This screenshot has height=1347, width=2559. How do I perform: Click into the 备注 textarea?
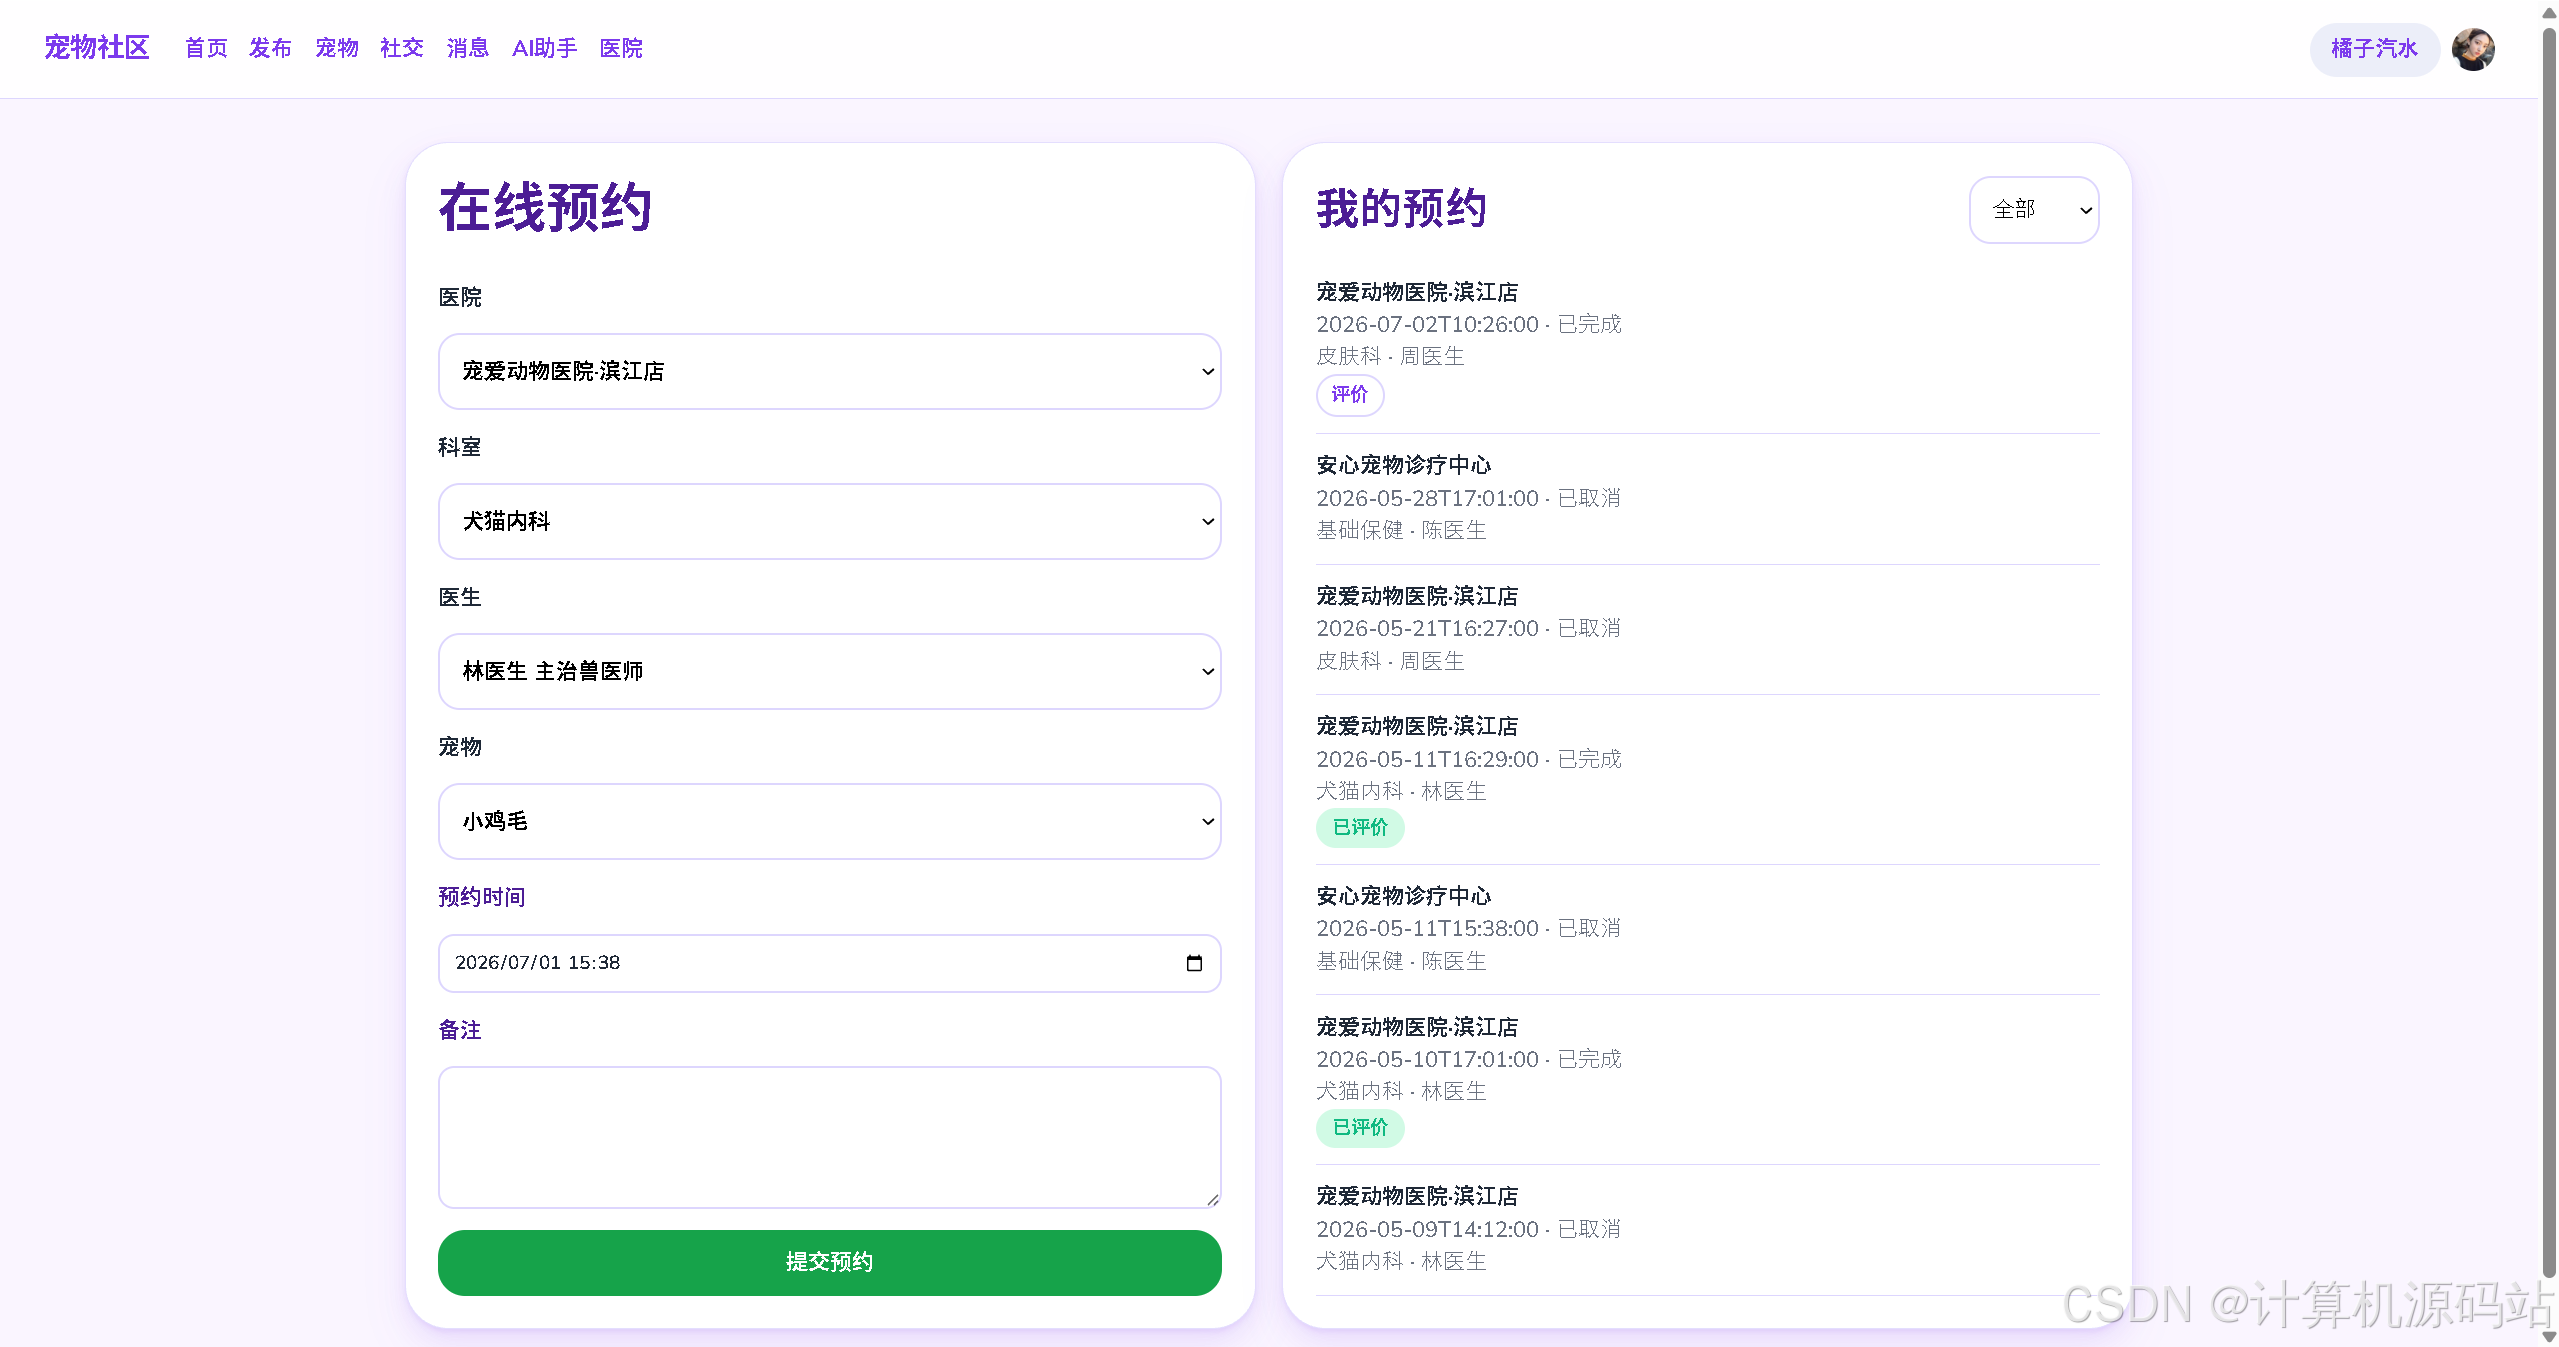pos(829,1137)
